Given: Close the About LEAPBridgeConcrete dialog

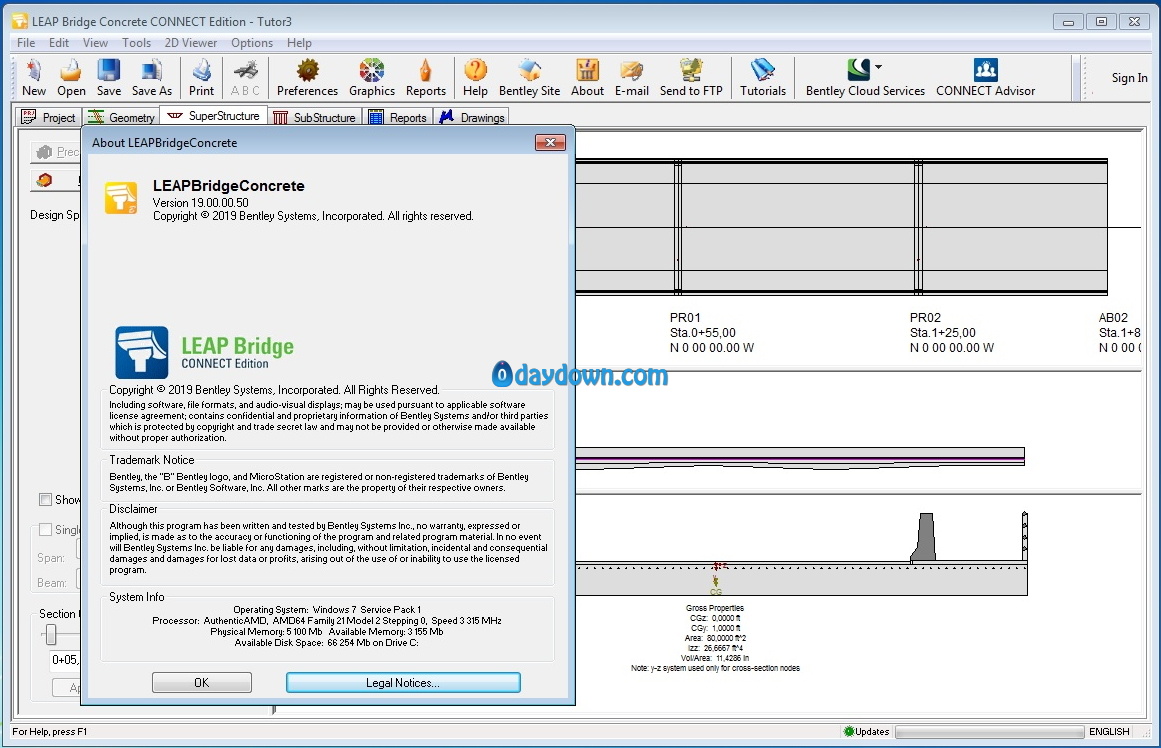Looking at the screenshot, I should (x=550, y=142).
